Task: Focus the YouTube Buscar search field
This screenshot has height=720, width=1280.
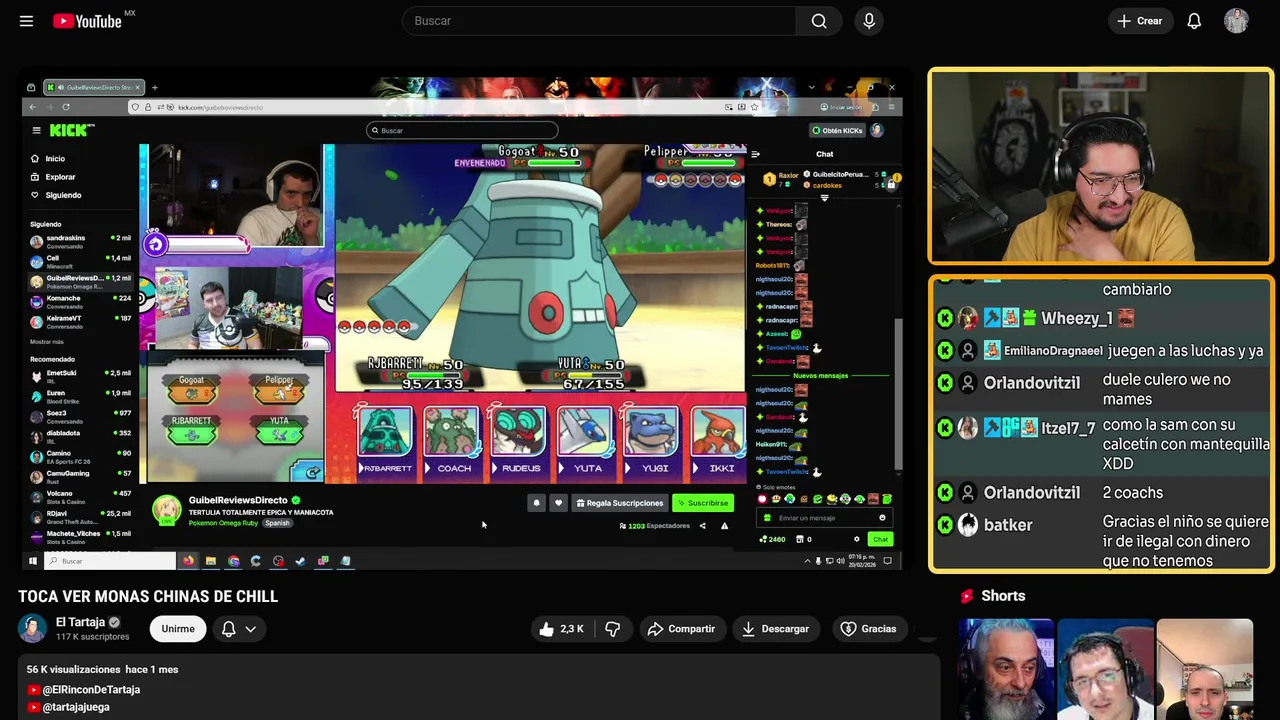Action: [598, 21]
